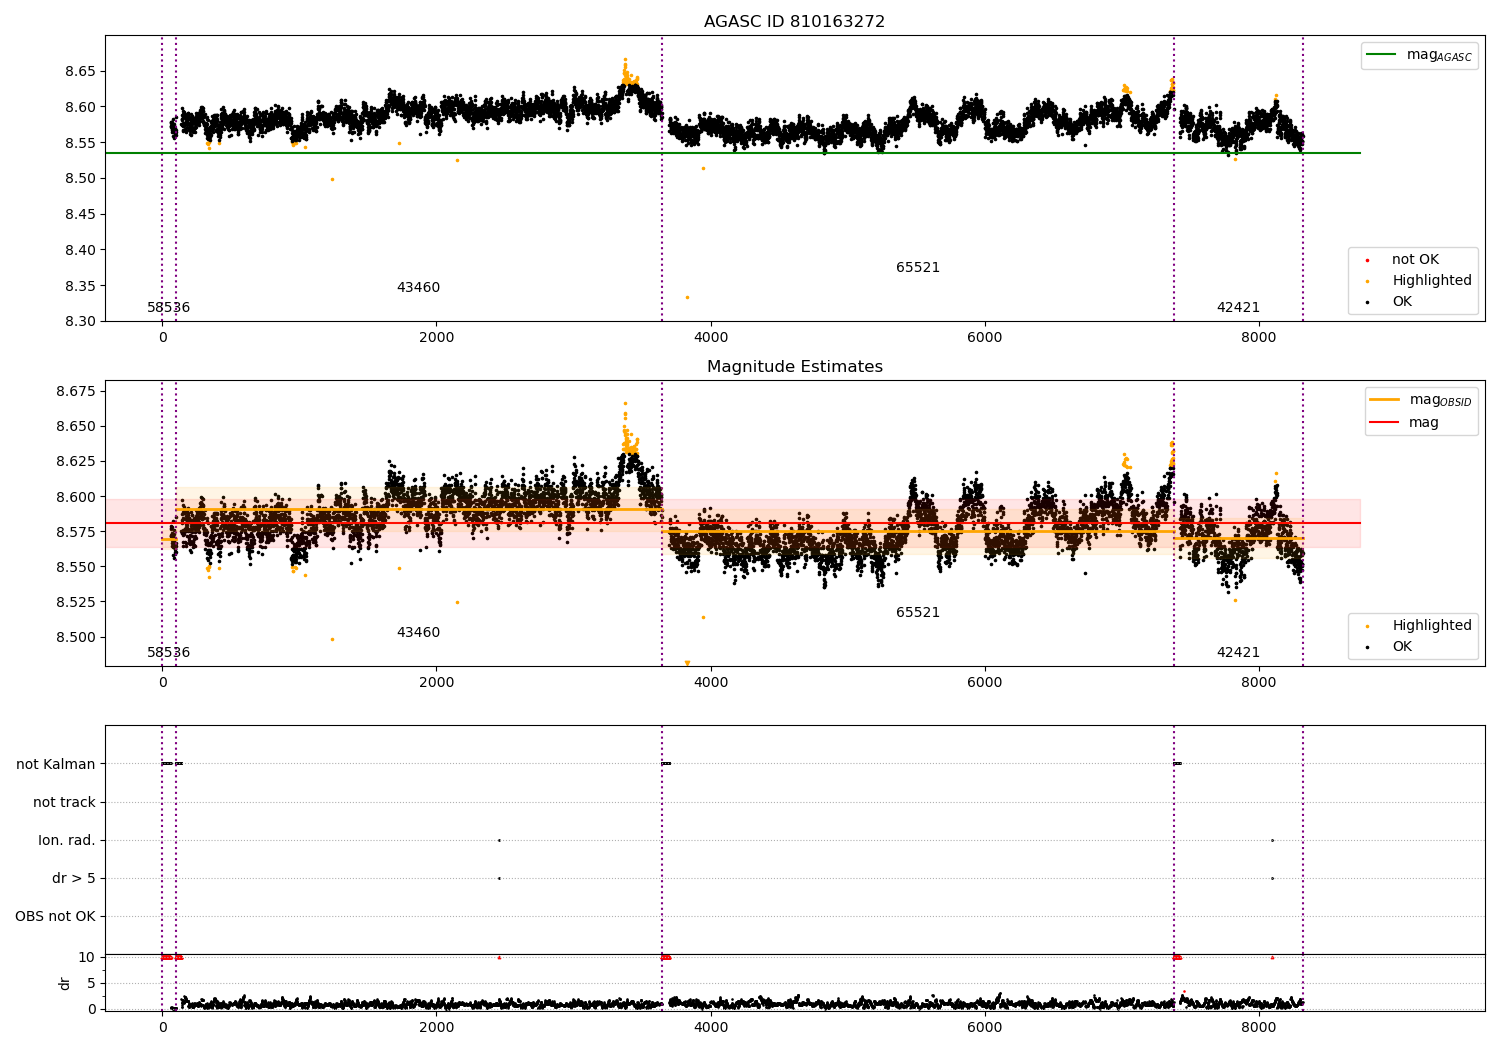Image resolution: width=1500 pixels, height=1050 pixels.
Task: Click the 5 tick on dr axis
Action: (x=92, y=984)
